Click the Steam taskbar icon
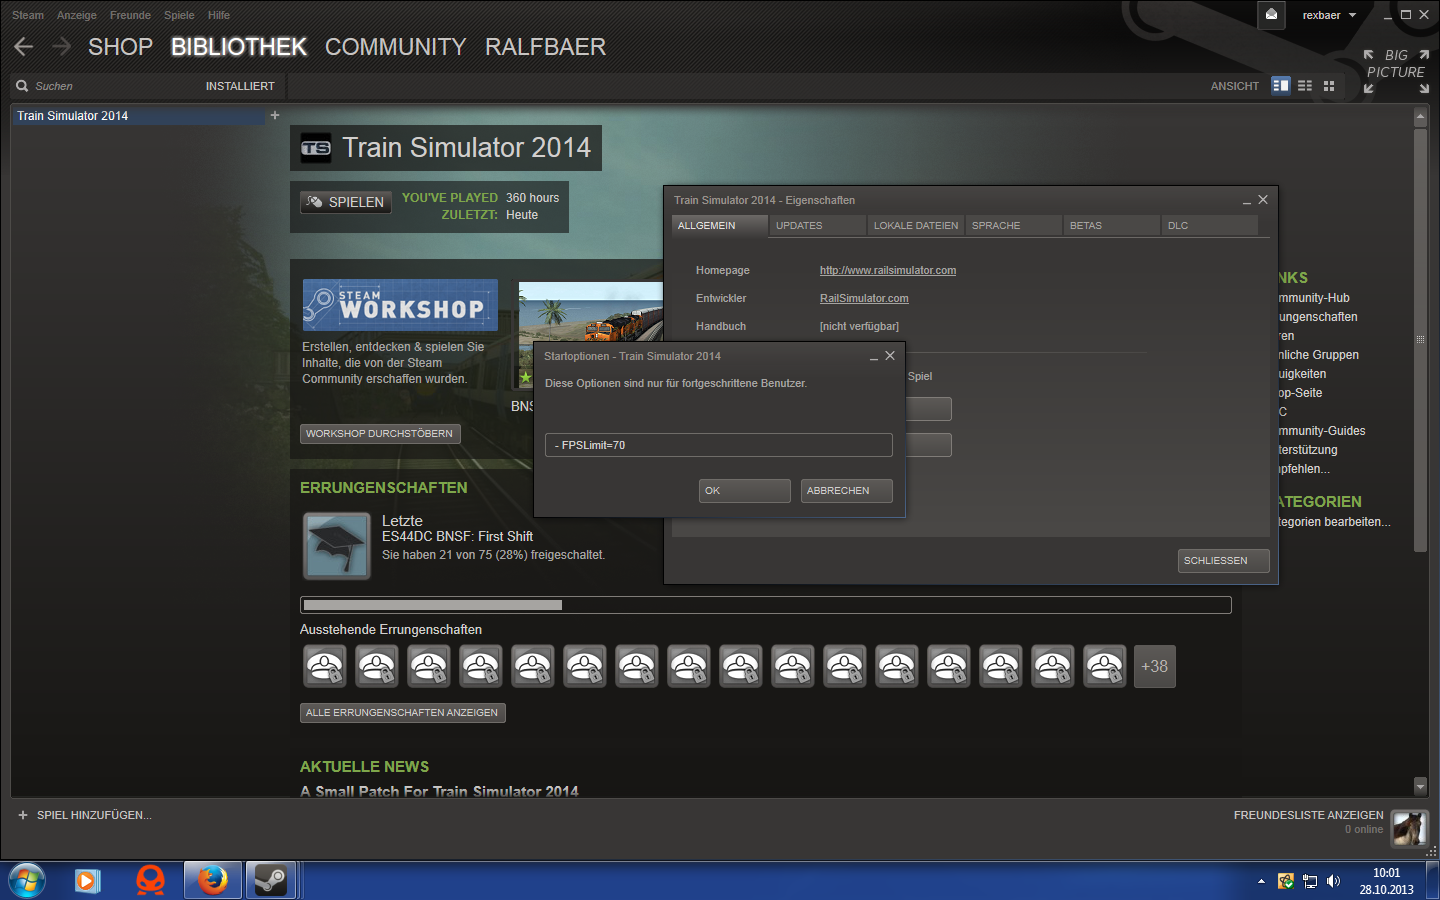The width and height of the screenshot is (1440, 900). tap(270, 880)
